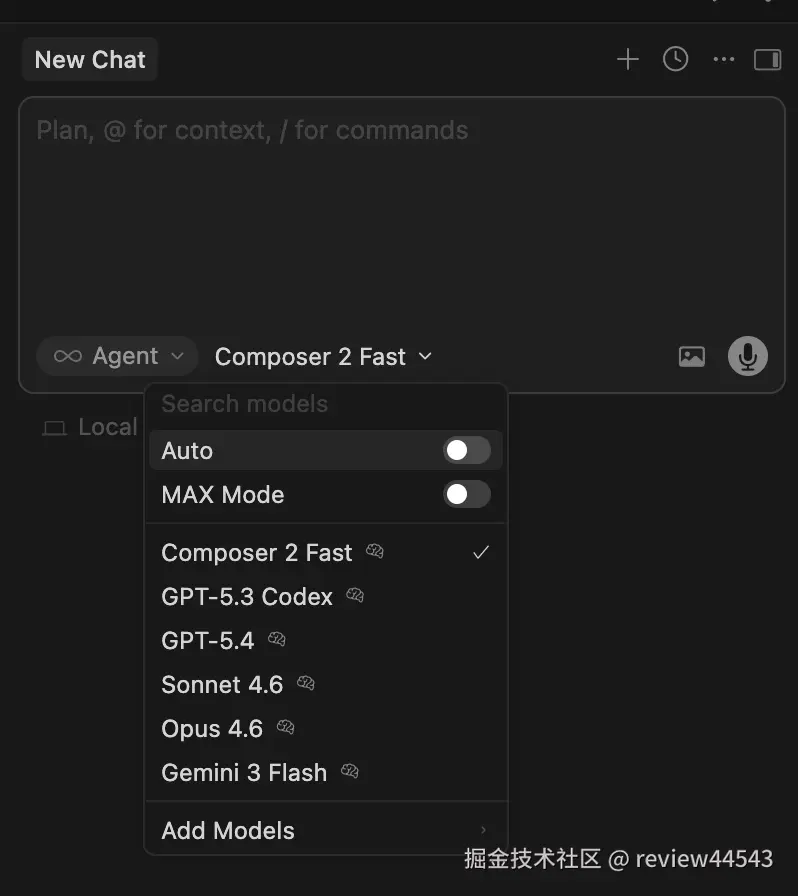The width and height of the screenshot is (798, 896).
Task: Open the three-dot more options menu
Action: [724, 60]
